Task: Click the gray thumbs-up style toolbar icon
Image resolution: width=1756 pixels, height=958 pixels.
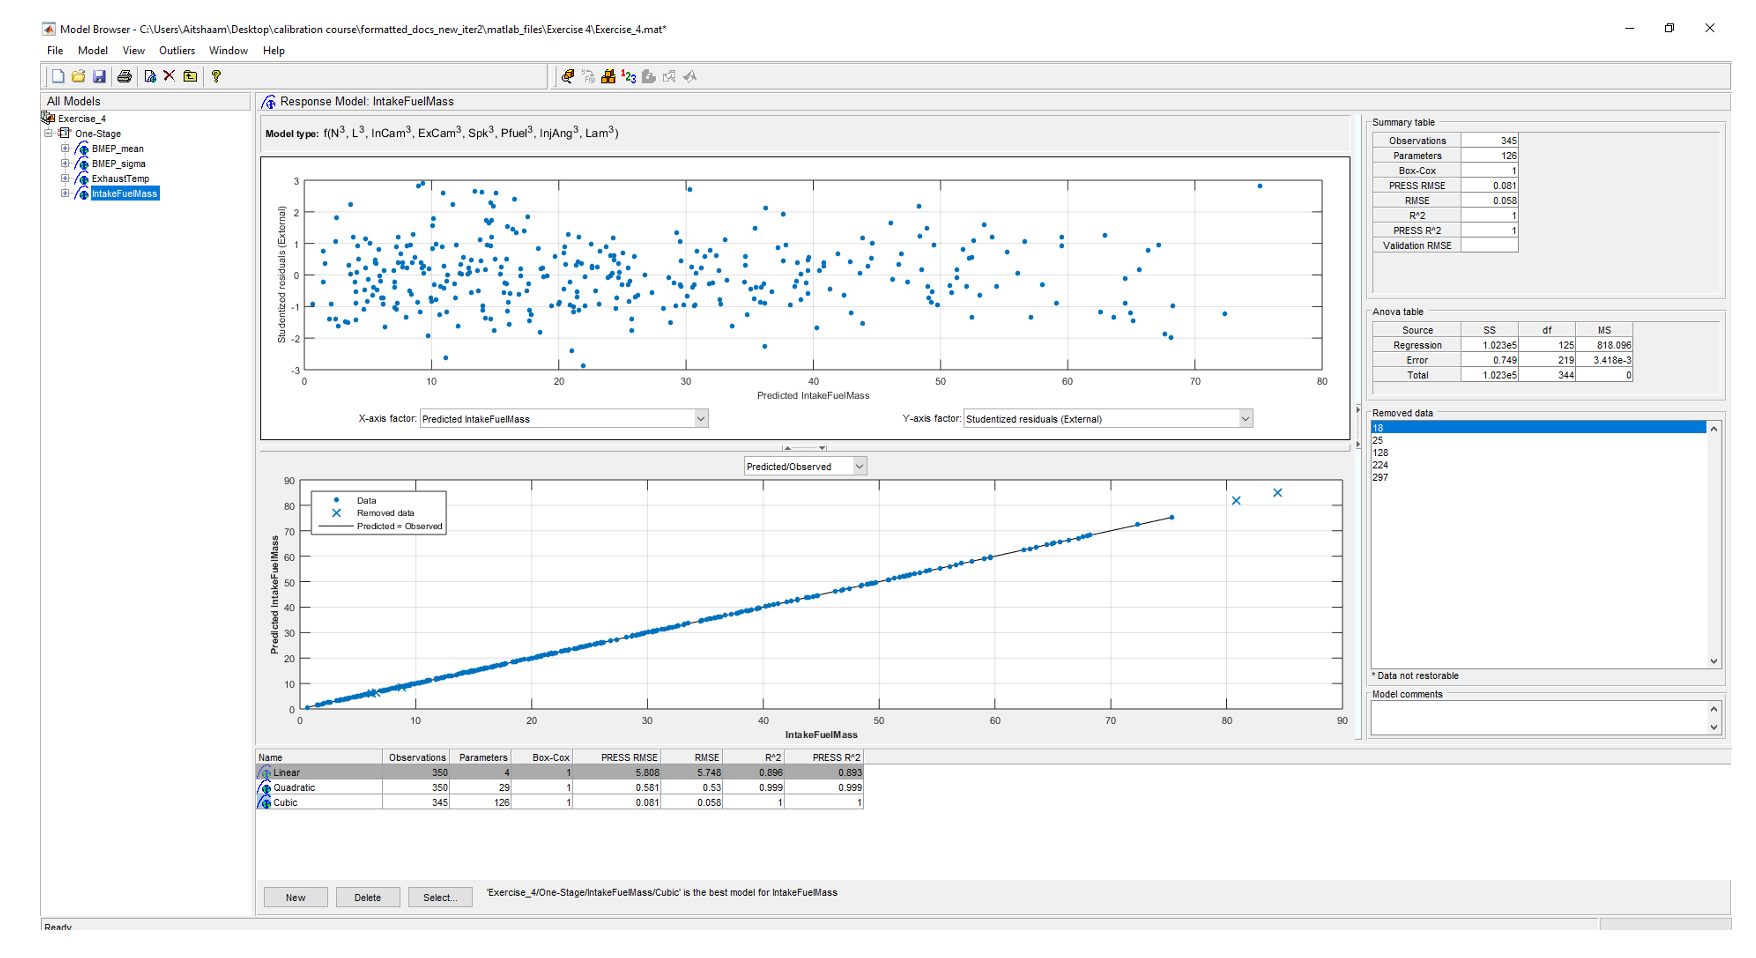Action: tap(649, 76)
